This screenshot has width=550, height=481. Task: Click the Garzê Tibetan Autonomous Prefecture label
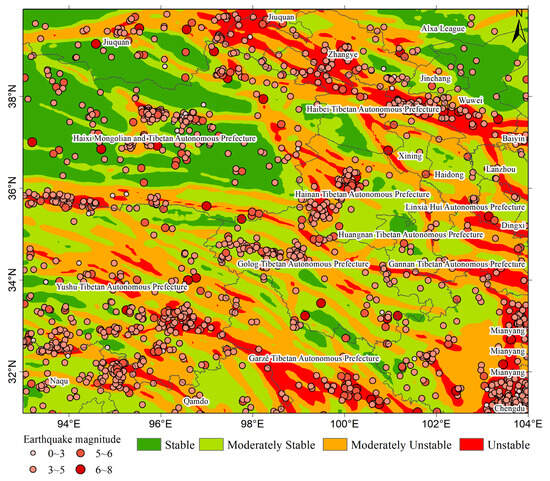pyautogui.click(x=314, y=359)
